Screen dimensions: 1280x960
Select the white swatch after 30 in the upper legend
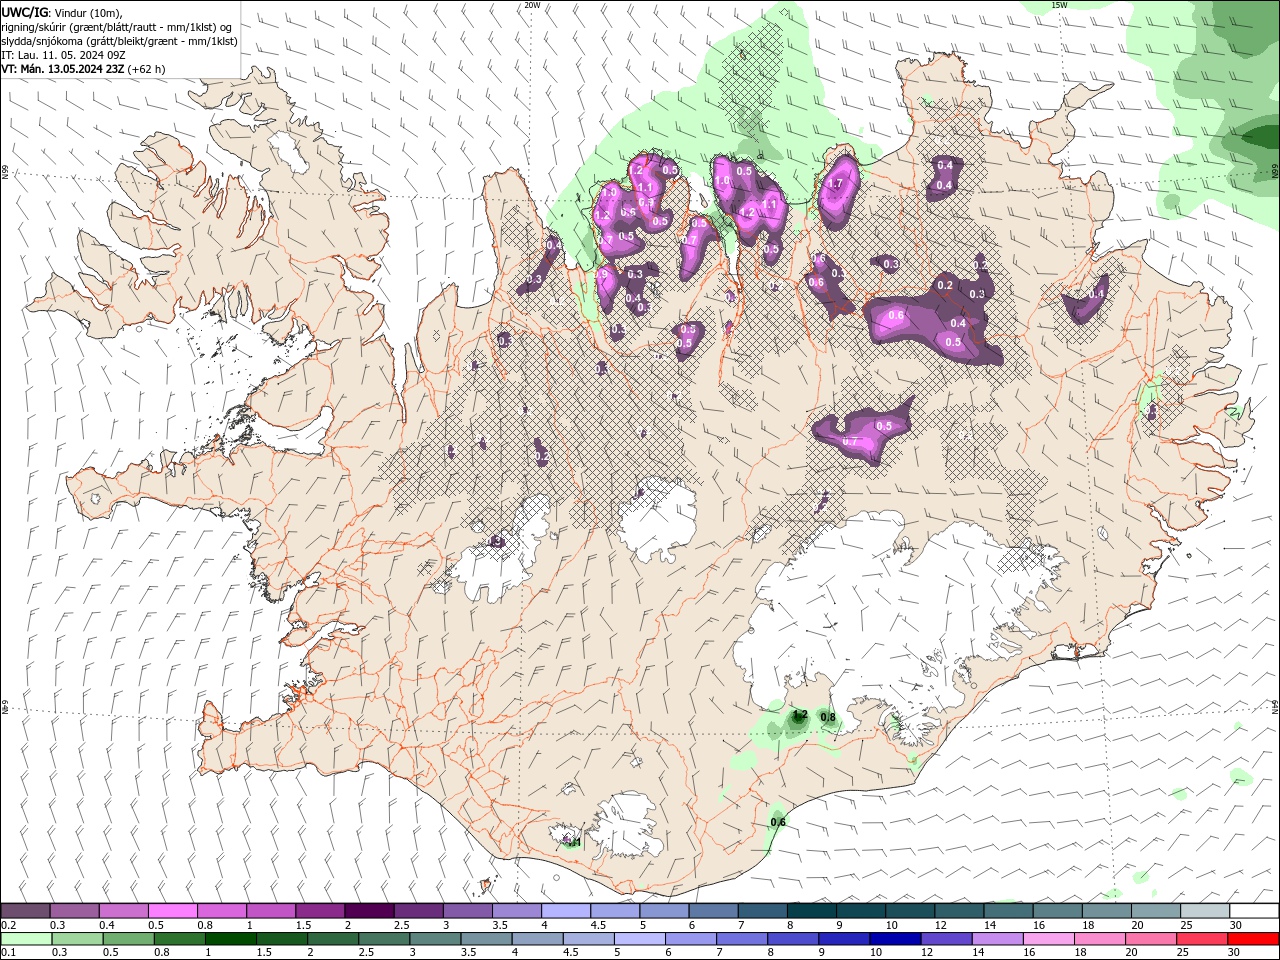coord(1255,911)
